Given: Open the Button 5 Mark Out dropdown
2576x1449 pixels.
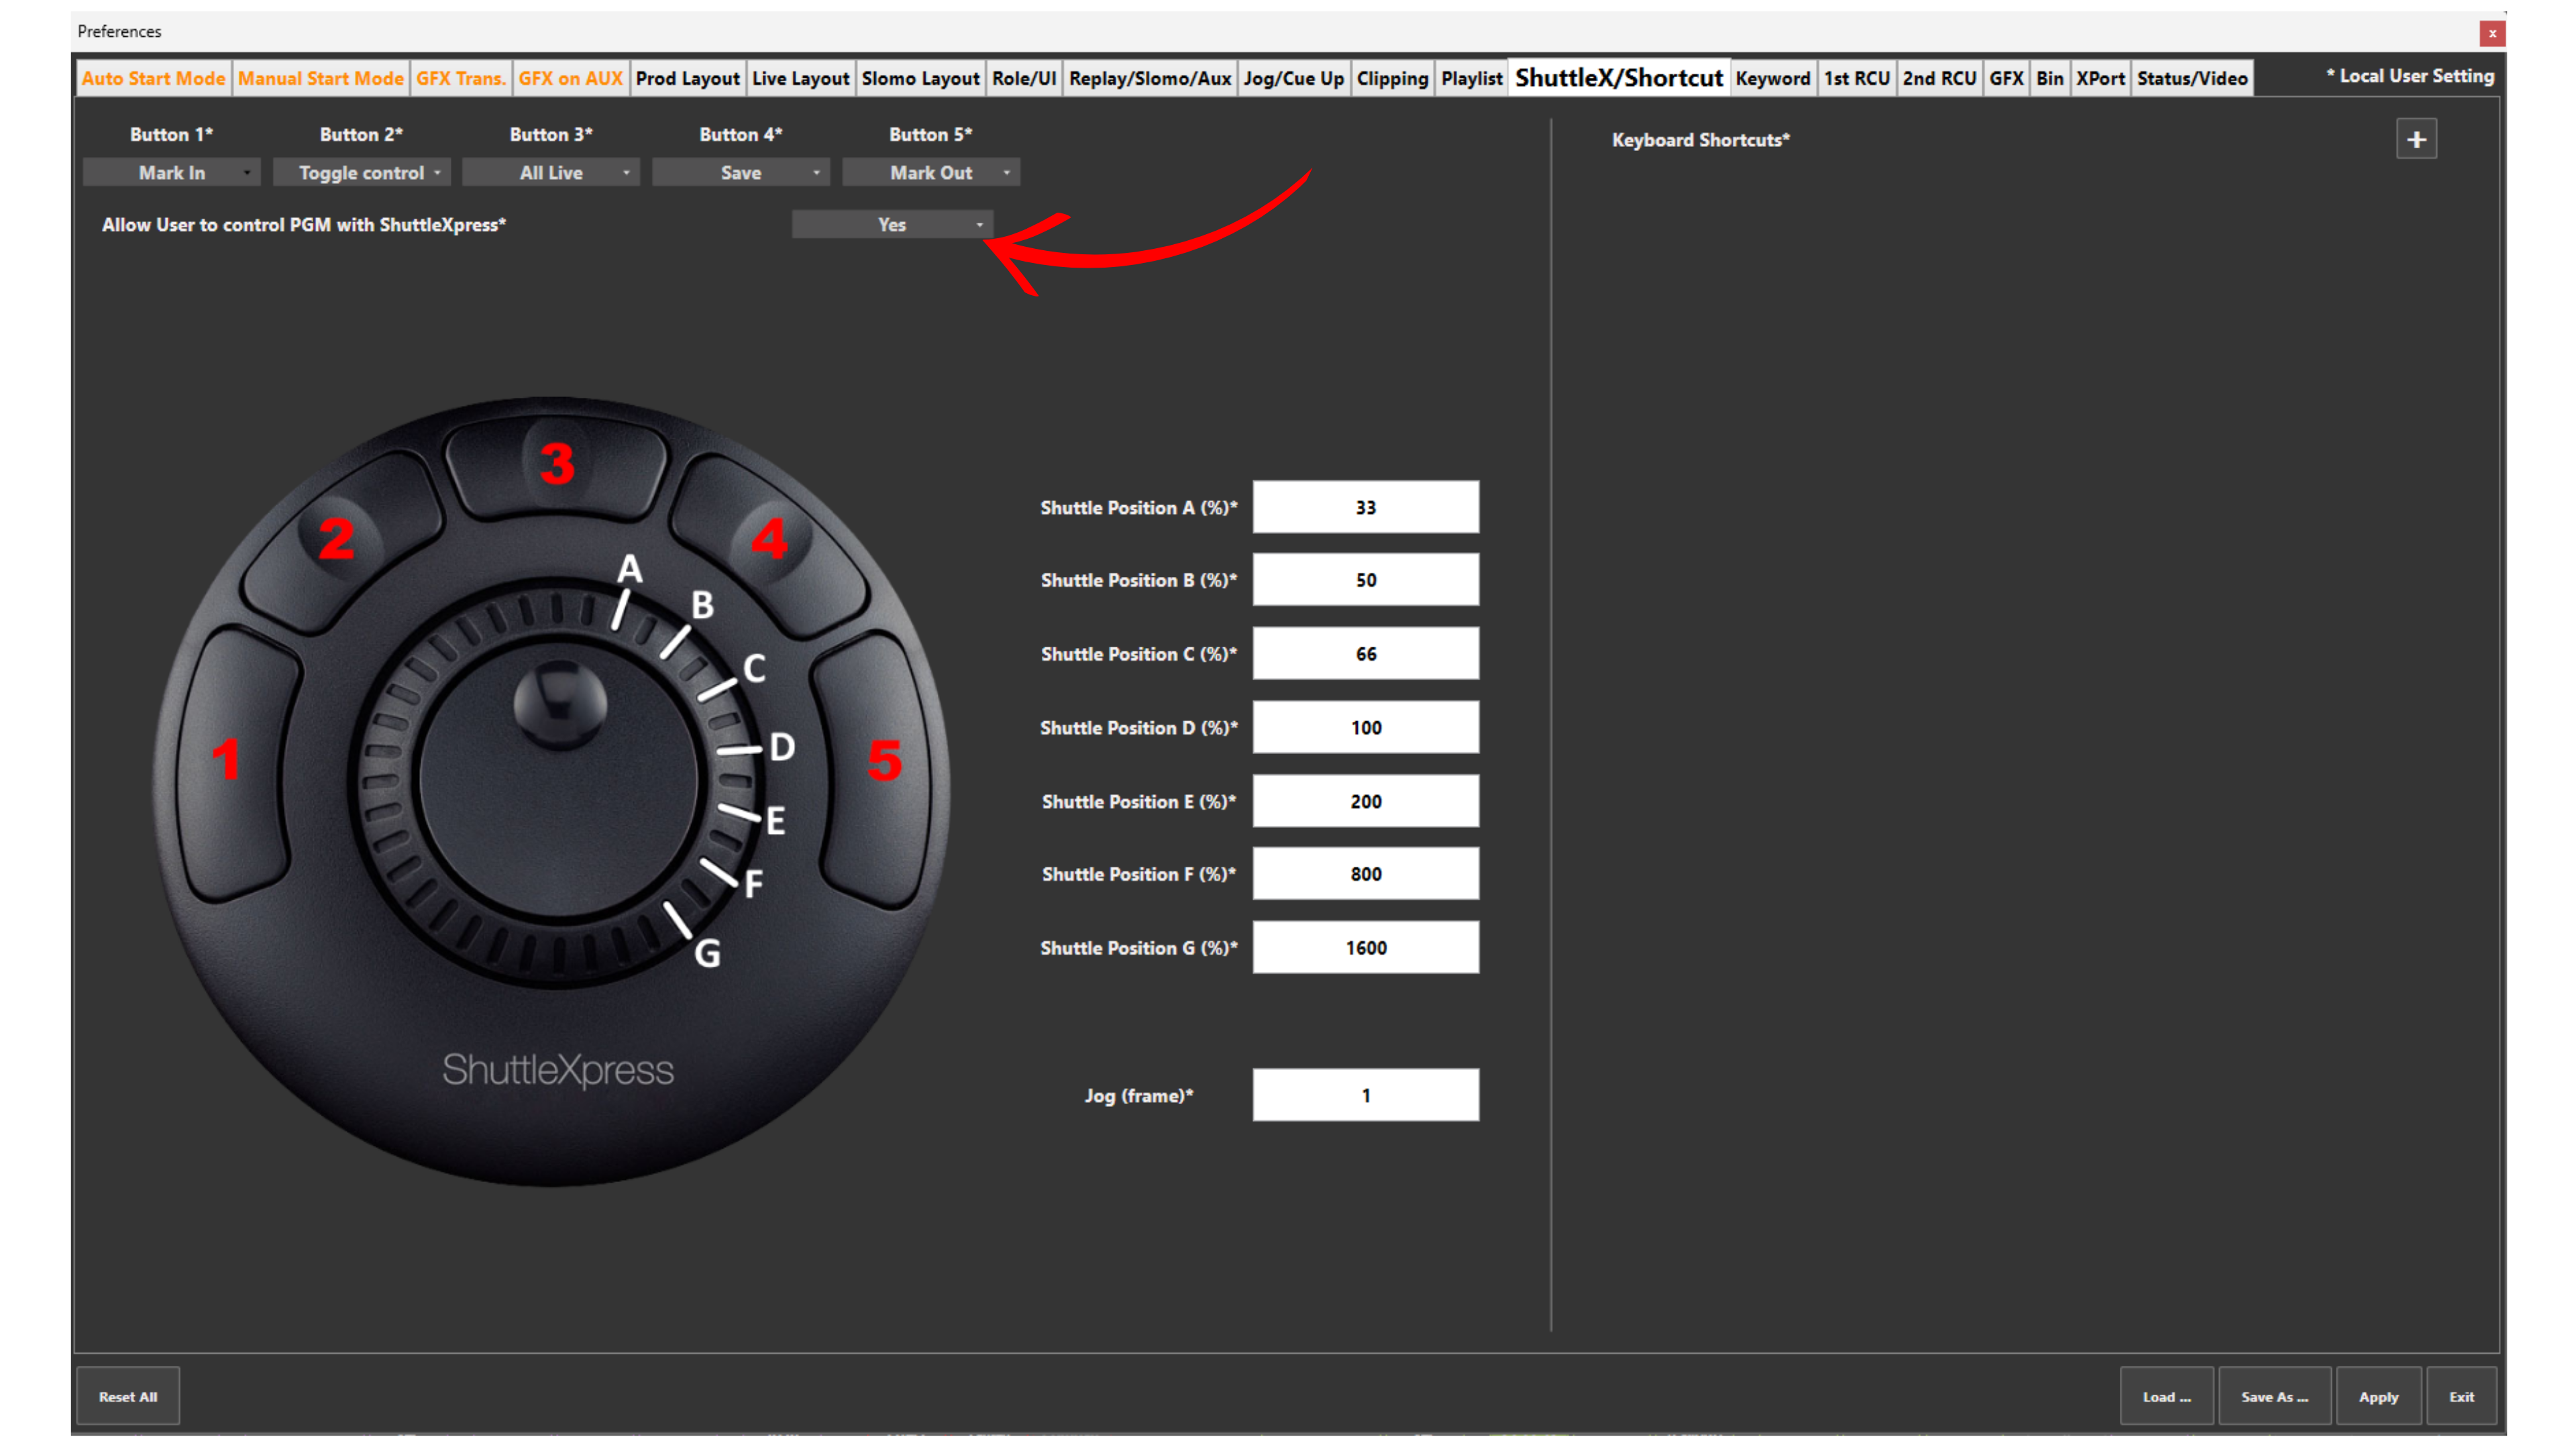Looking at the screenshot, I should (x=931, y=173).
